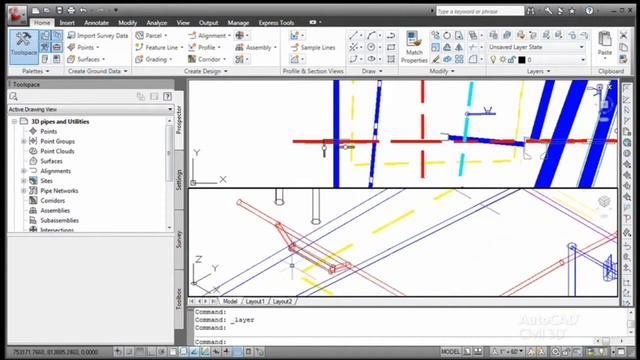The height and width of the screenshot is (360, 640).
Task: Expand the Point Groups tree node
Action: click(24, 141)
